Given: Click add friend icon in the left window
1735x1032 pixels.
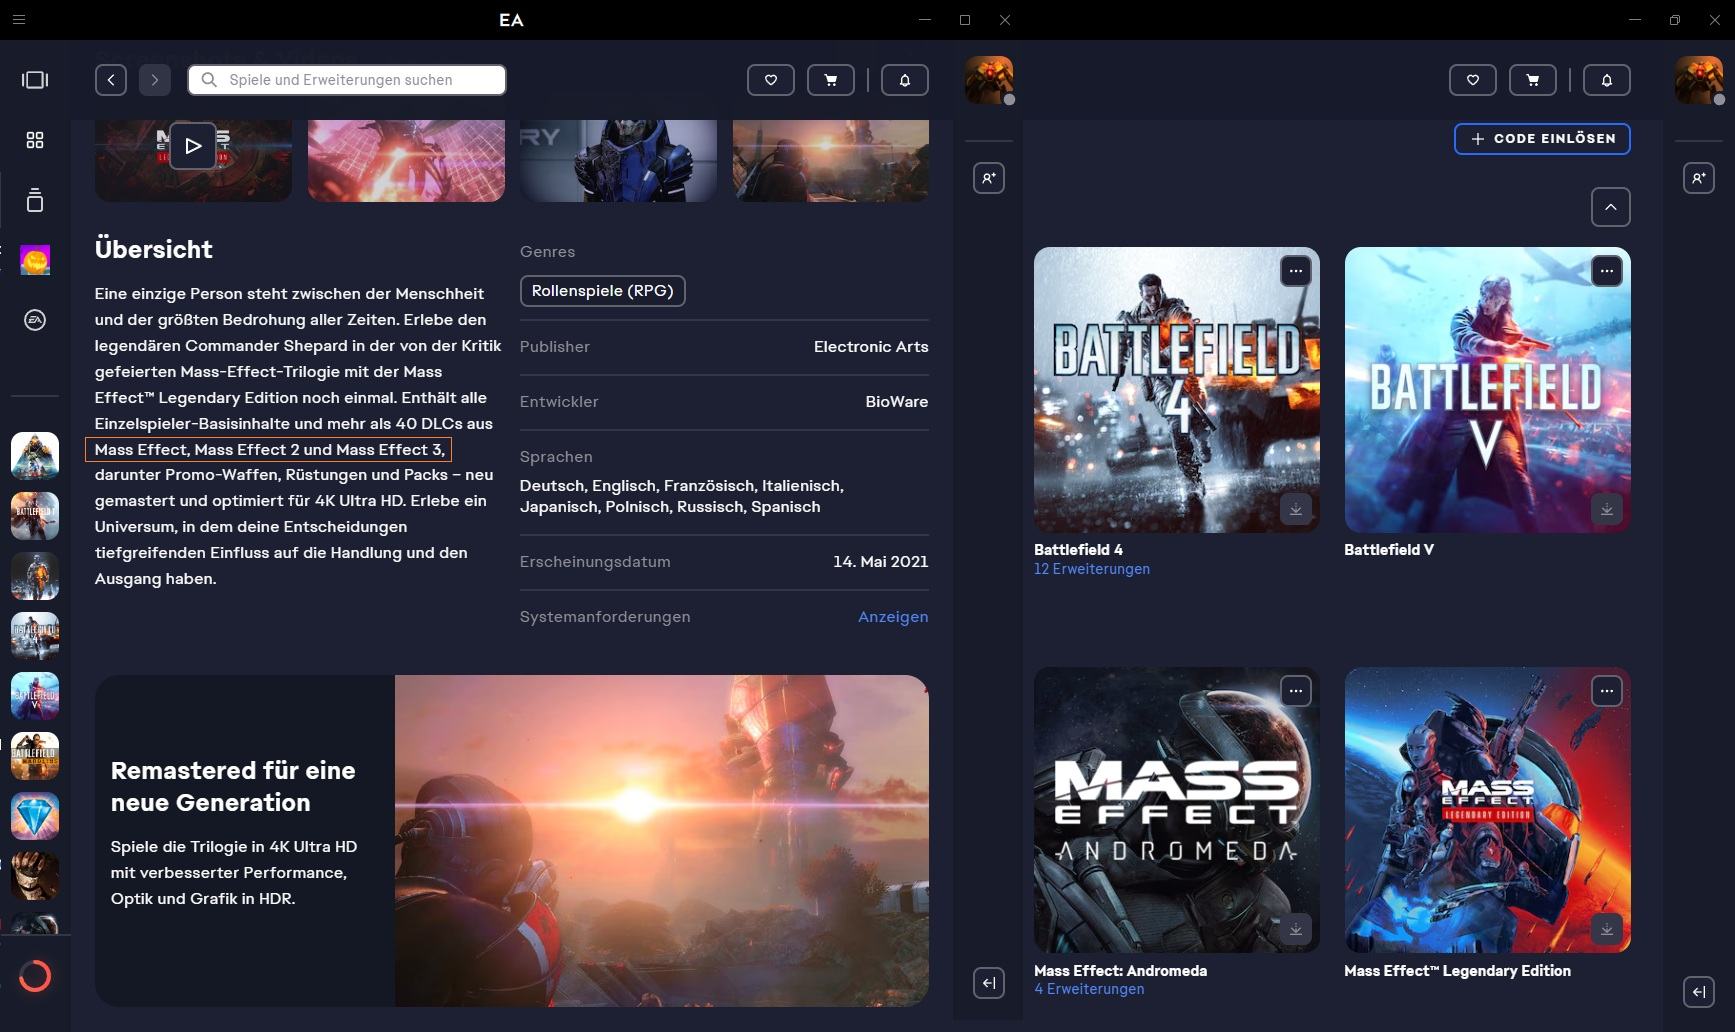Looking at the screenshot, I should (x=989, y=178).
